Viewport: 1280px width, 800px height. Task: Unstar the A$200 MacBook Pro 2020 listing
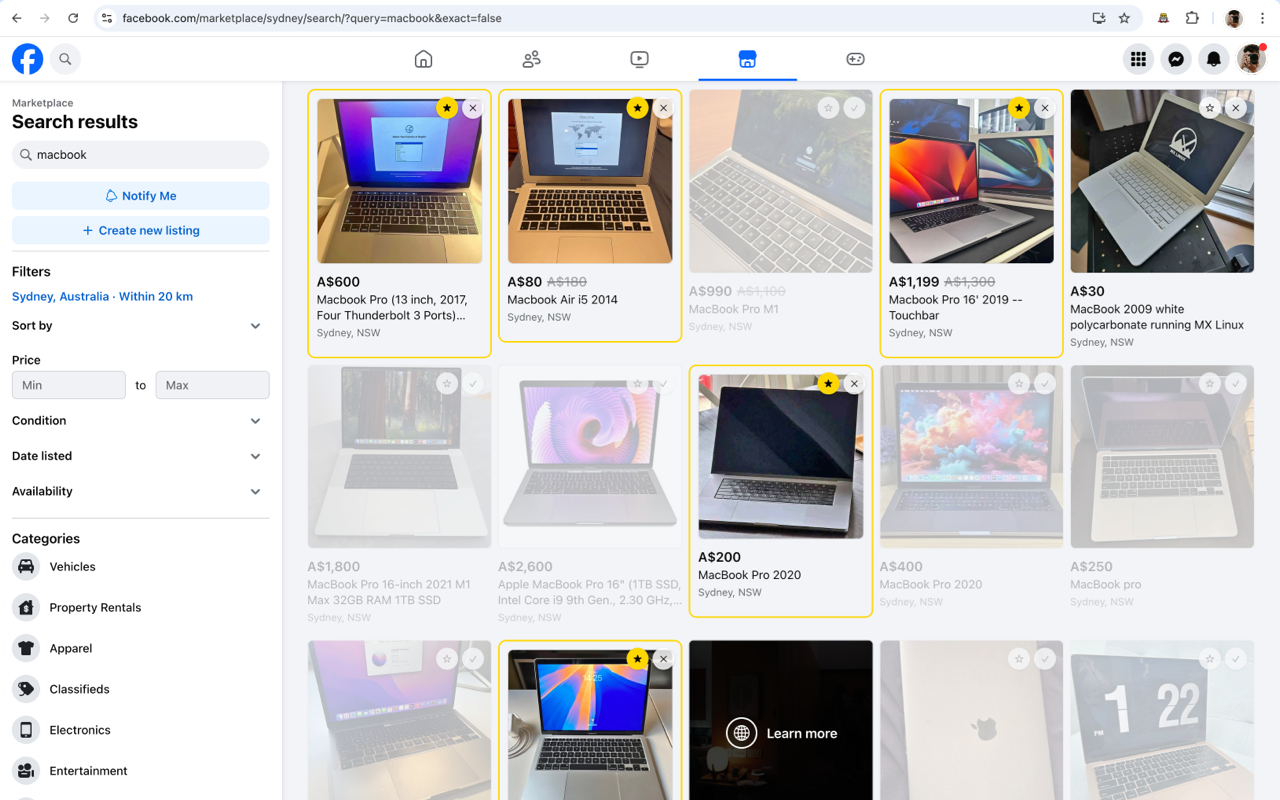point(828,383)
